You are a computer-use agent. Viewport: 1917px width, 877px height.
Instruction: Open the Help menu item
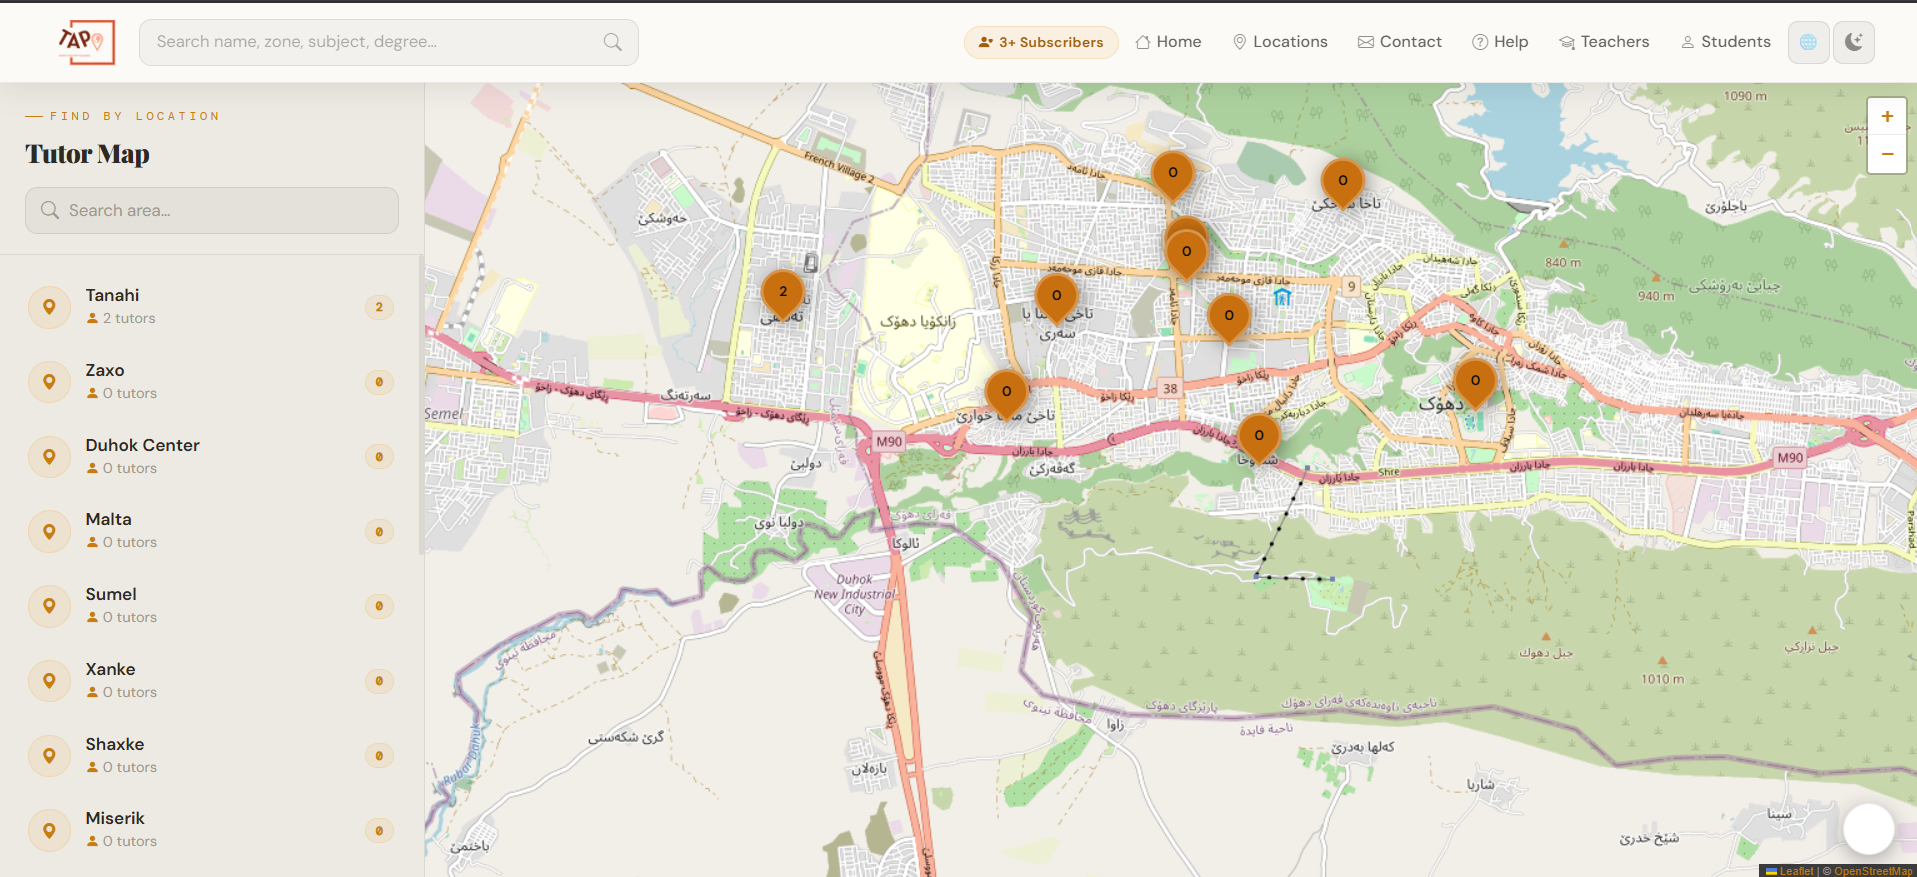(1500, 42)
